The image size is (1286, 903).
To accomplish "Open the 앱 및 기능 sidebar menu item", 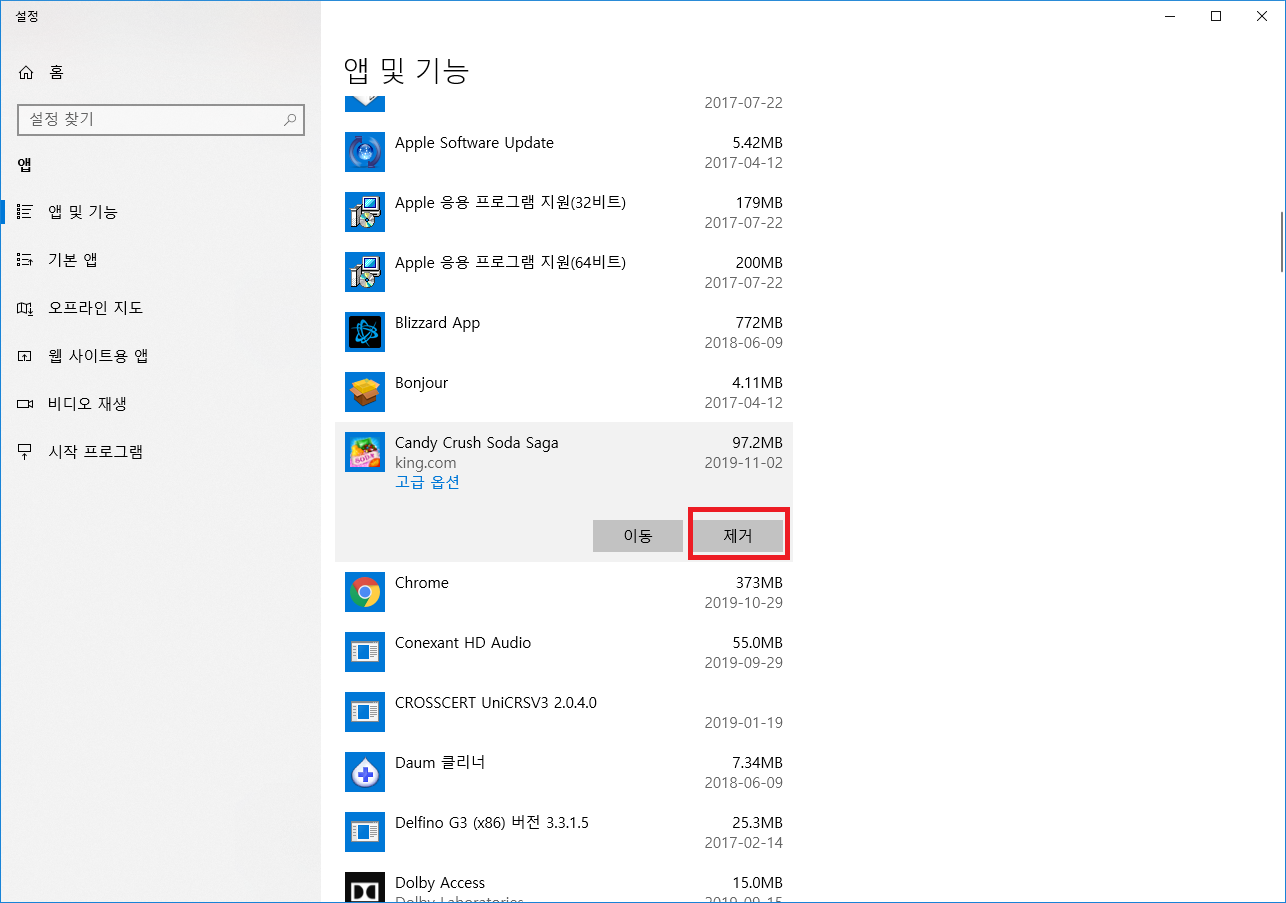I will [x=160, y=212].
